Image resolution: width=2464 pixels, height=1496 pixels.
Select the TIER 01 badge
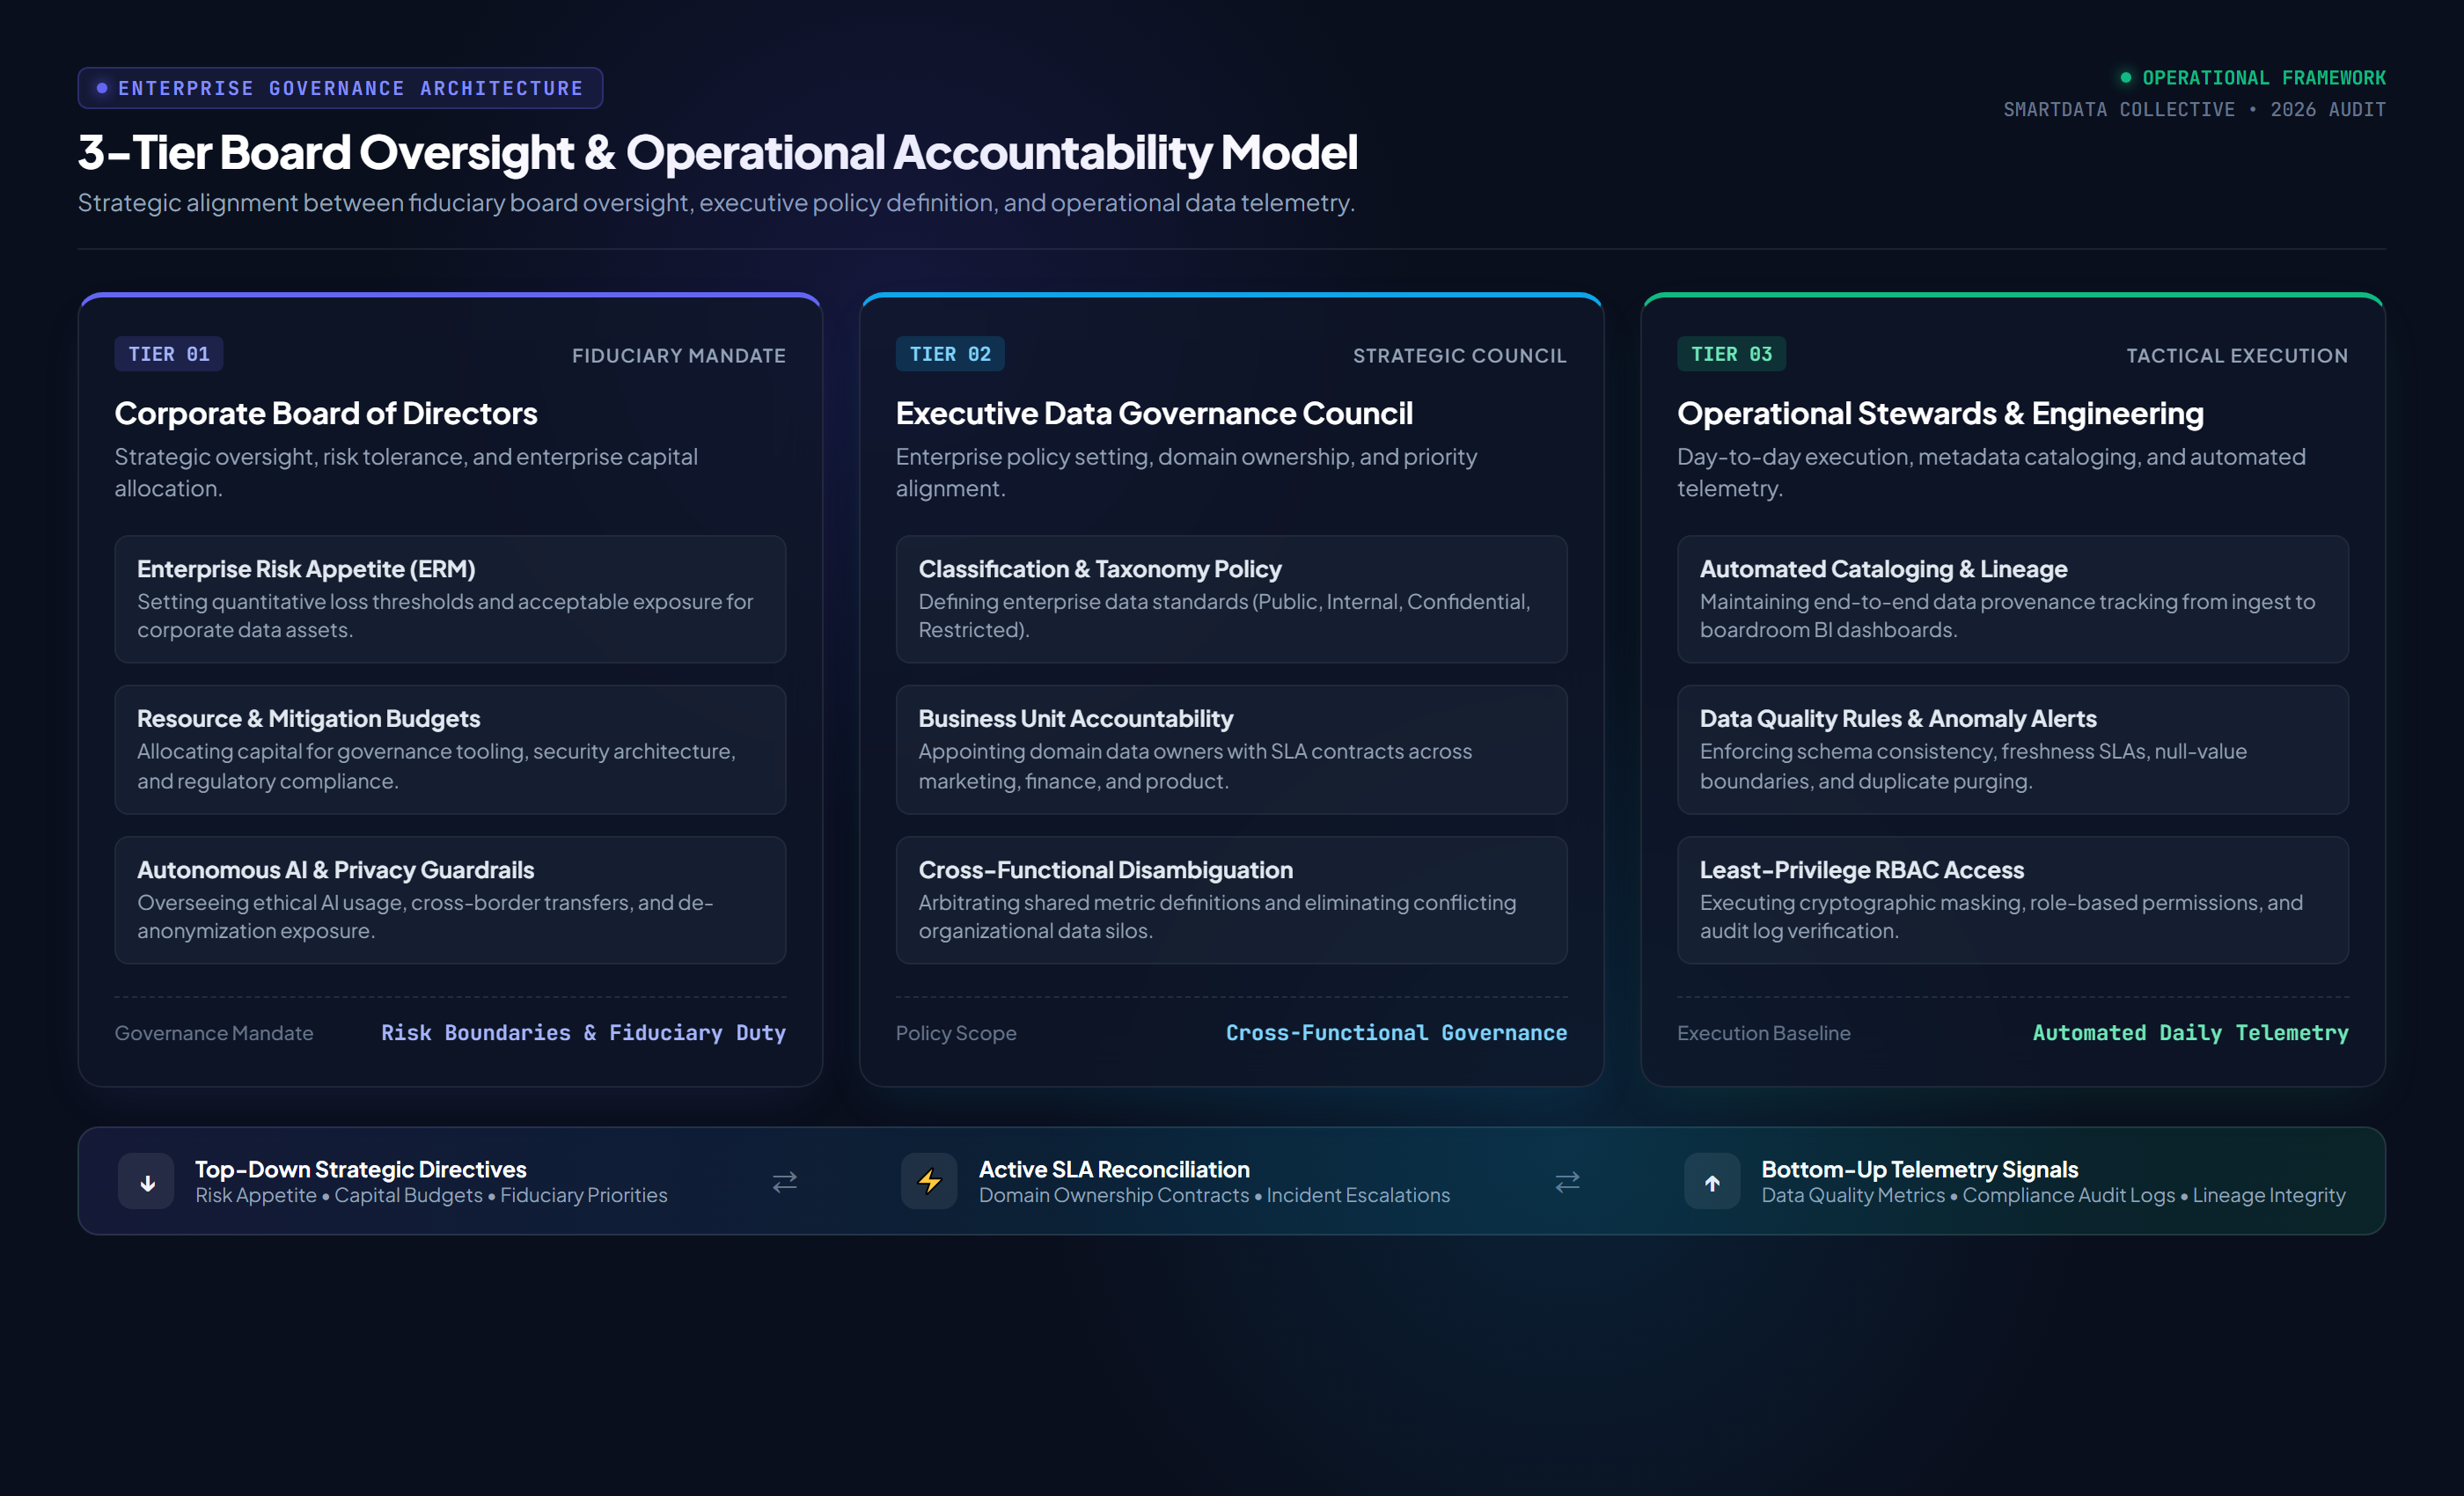169,354
